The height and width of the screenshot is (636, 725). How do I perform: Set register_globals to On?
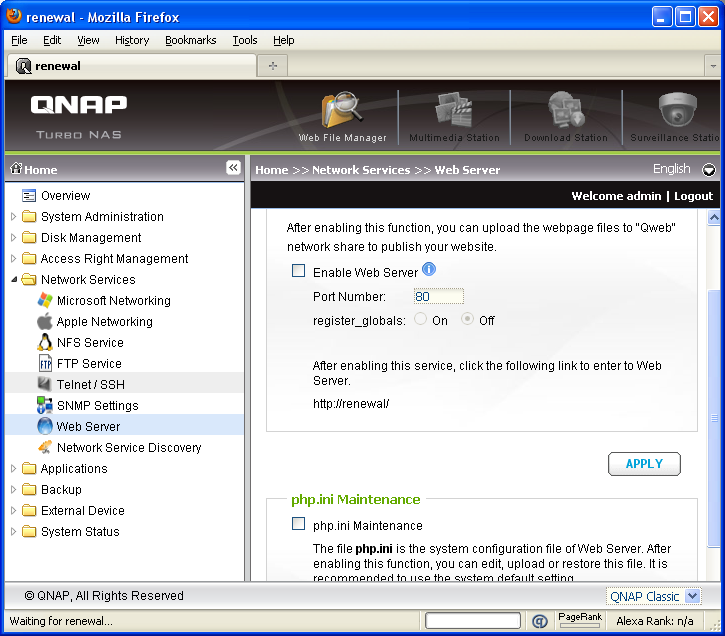[419, 320]
